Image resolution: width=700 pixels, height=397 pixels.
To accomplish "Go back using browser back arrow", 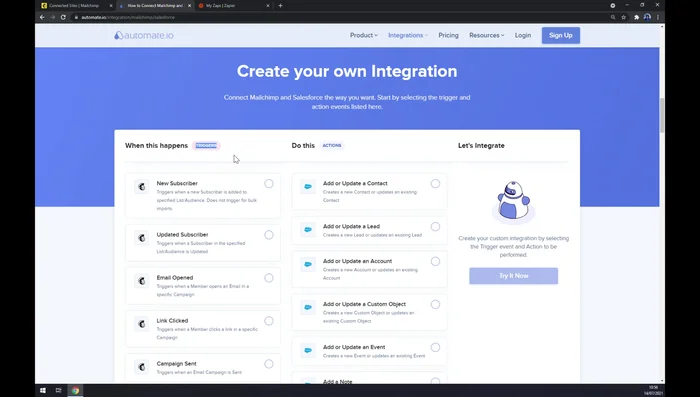I will coord(42,17).
